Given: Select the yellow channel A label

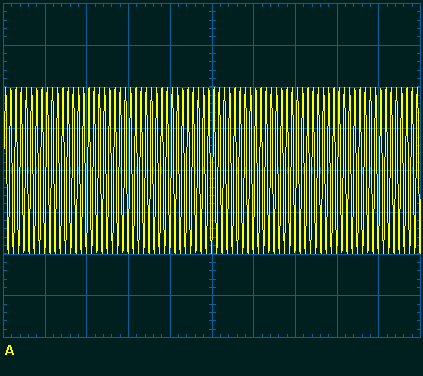Looking at the screenshot, I should (x=9, y=350).
